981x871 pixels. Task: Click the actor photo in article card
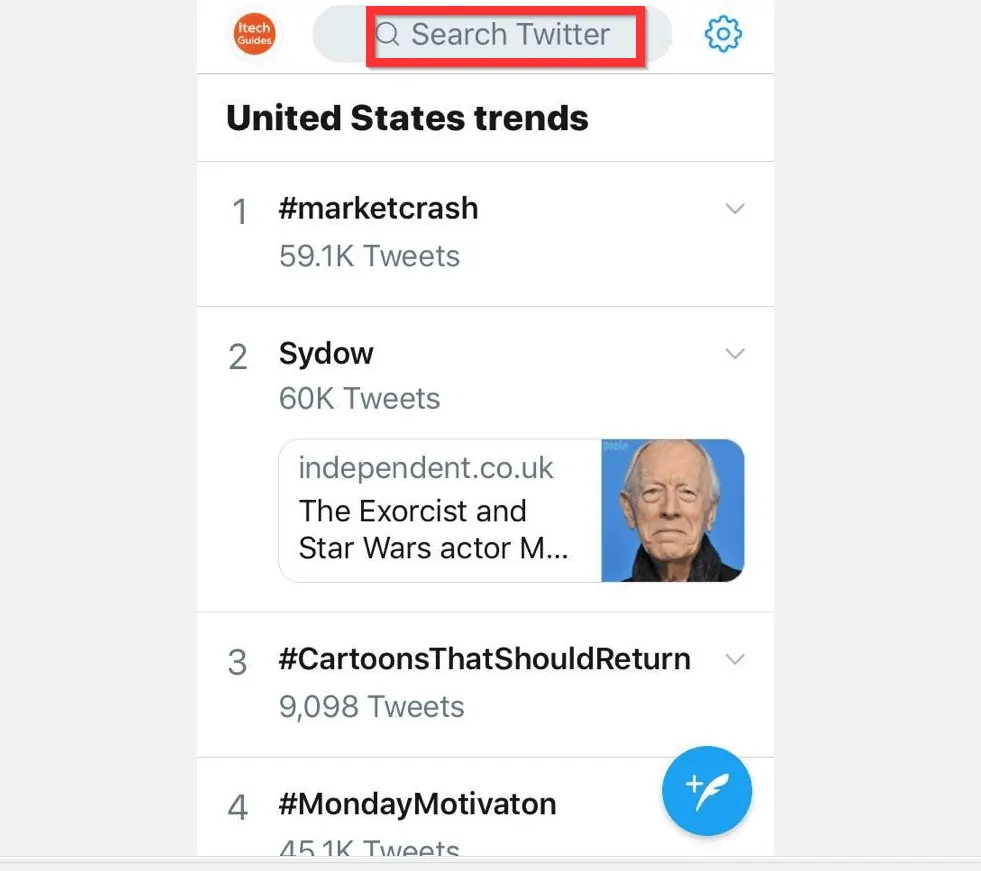[x=672, y=510]
